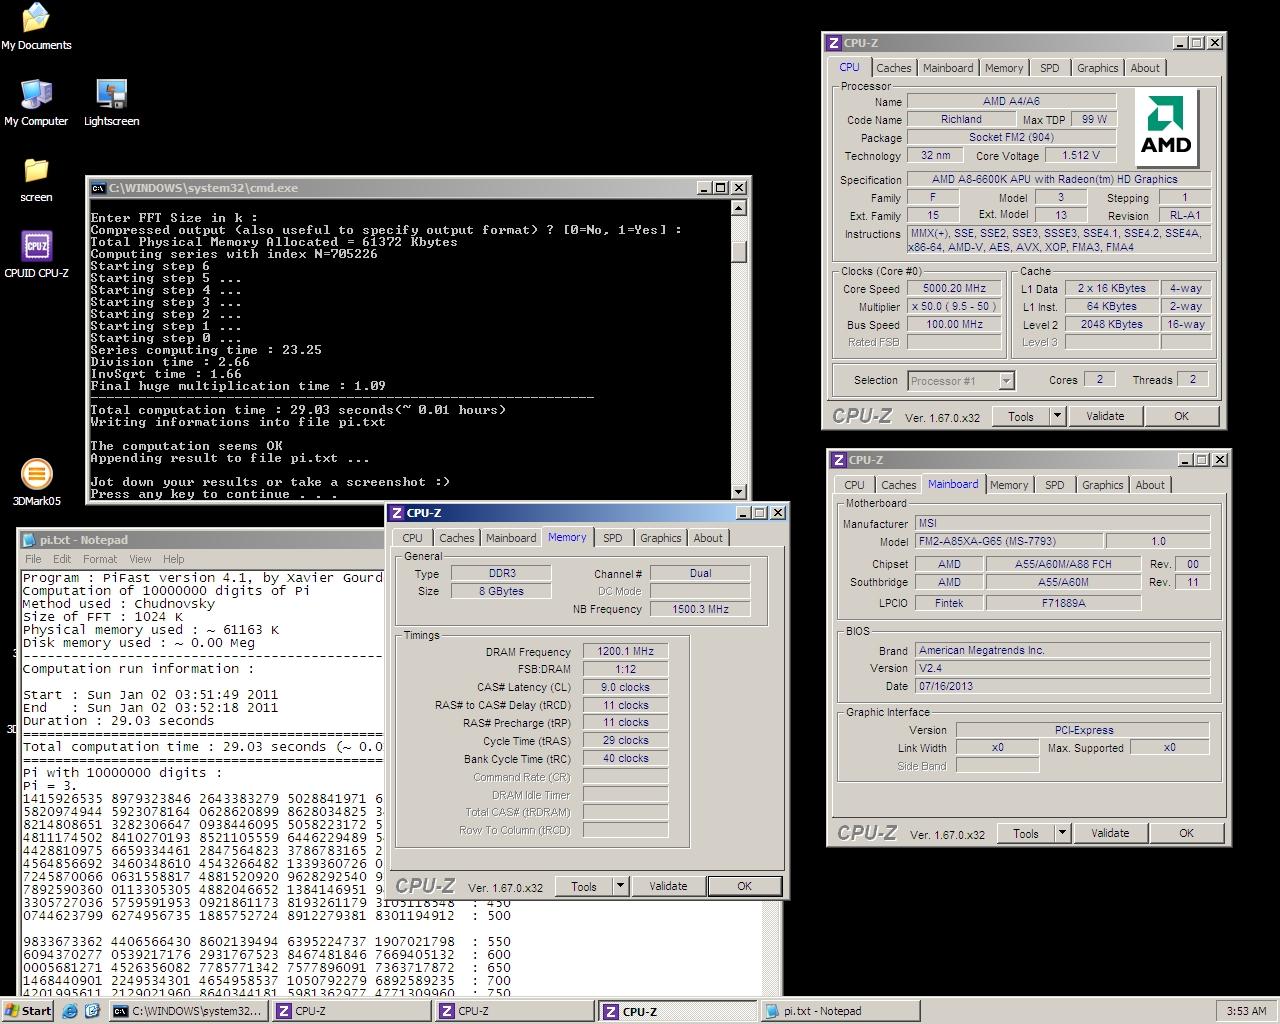Click the DRAM Frequency 1200.1 MHz value
Viewport: 1280px width, 1024px height.
coord(625,651)
